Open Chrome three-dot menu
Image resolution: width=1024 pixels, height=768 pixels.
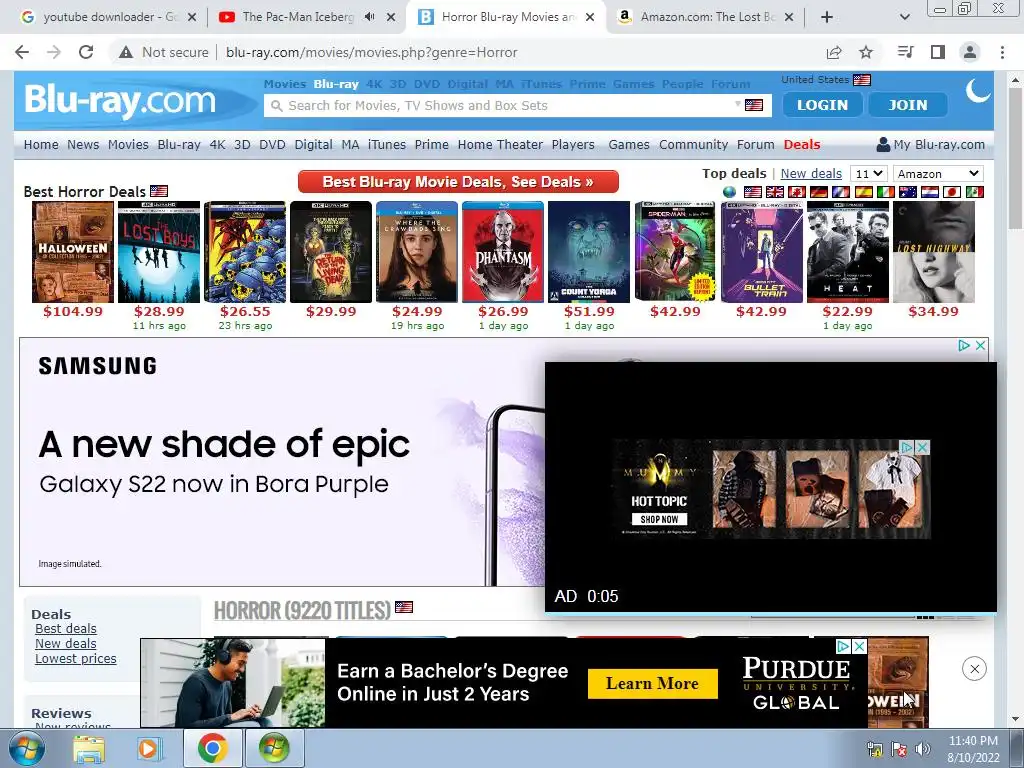tap(1002, 52)
